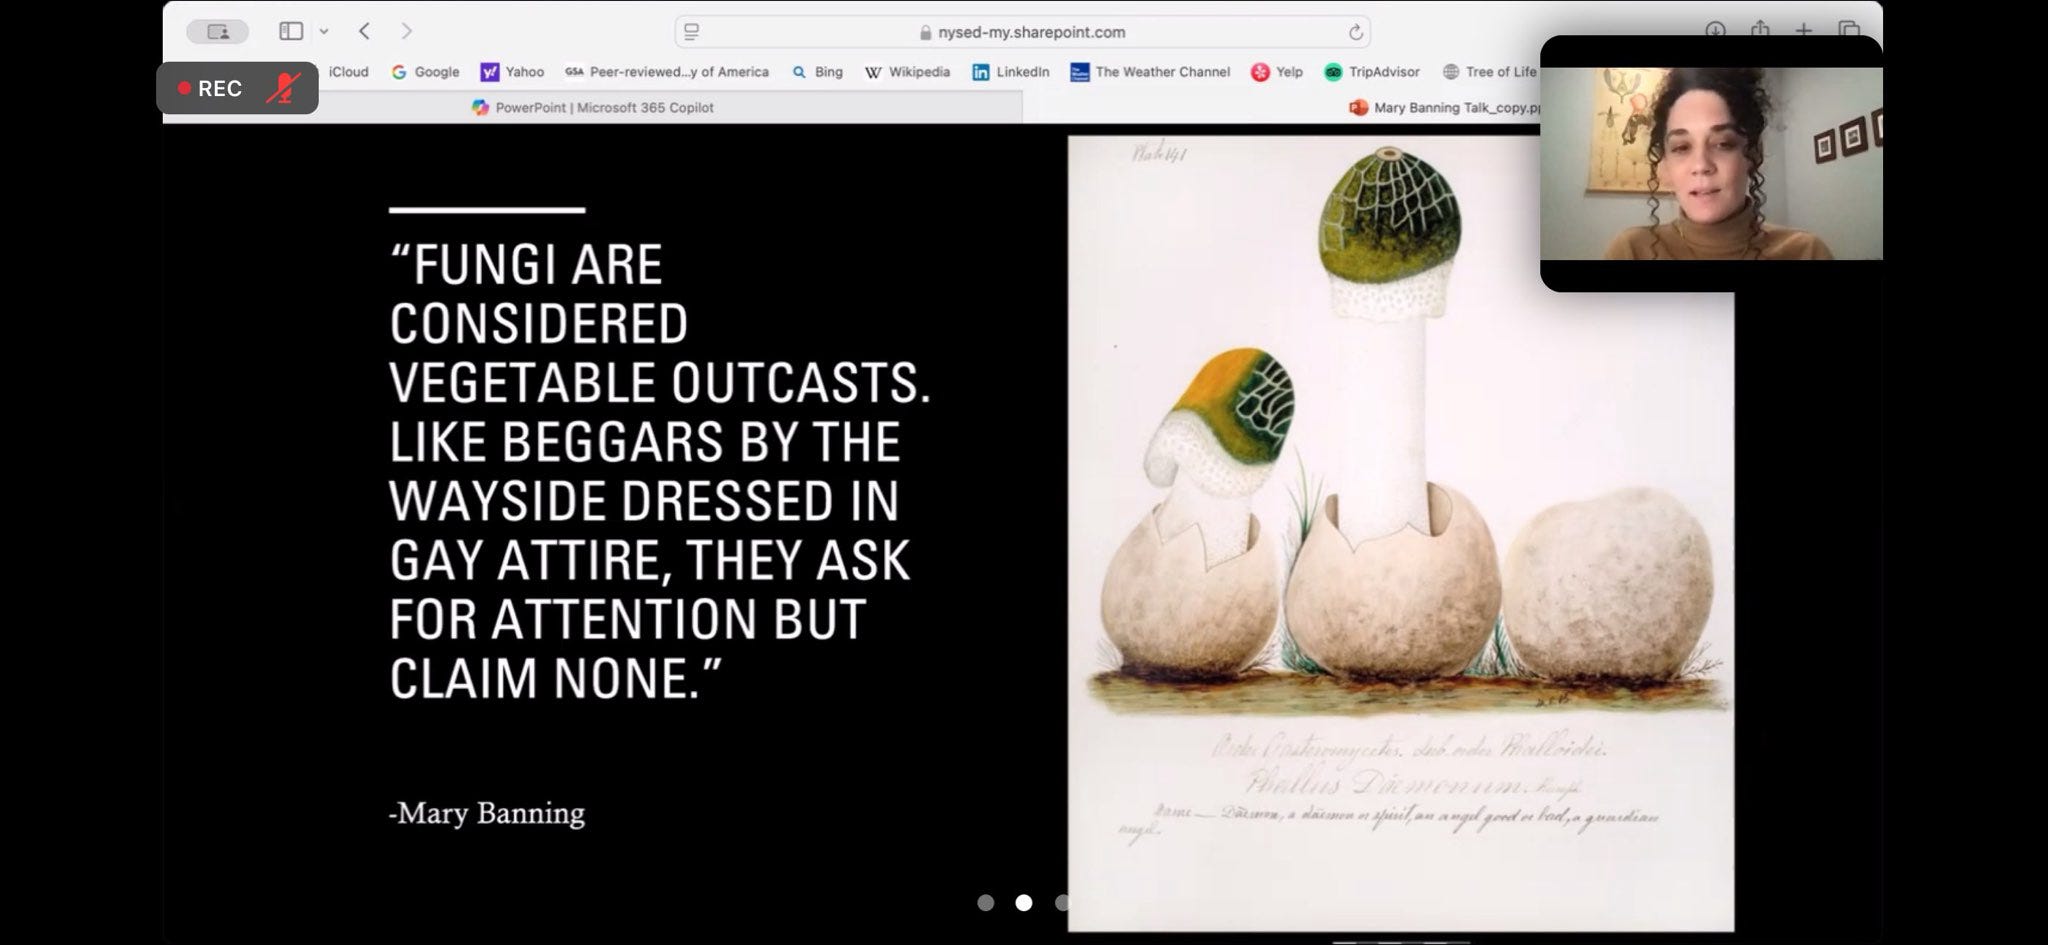The image size is (2048, 945).
Task: Select the second slide pagination dot
Action: coord(1023,903)
